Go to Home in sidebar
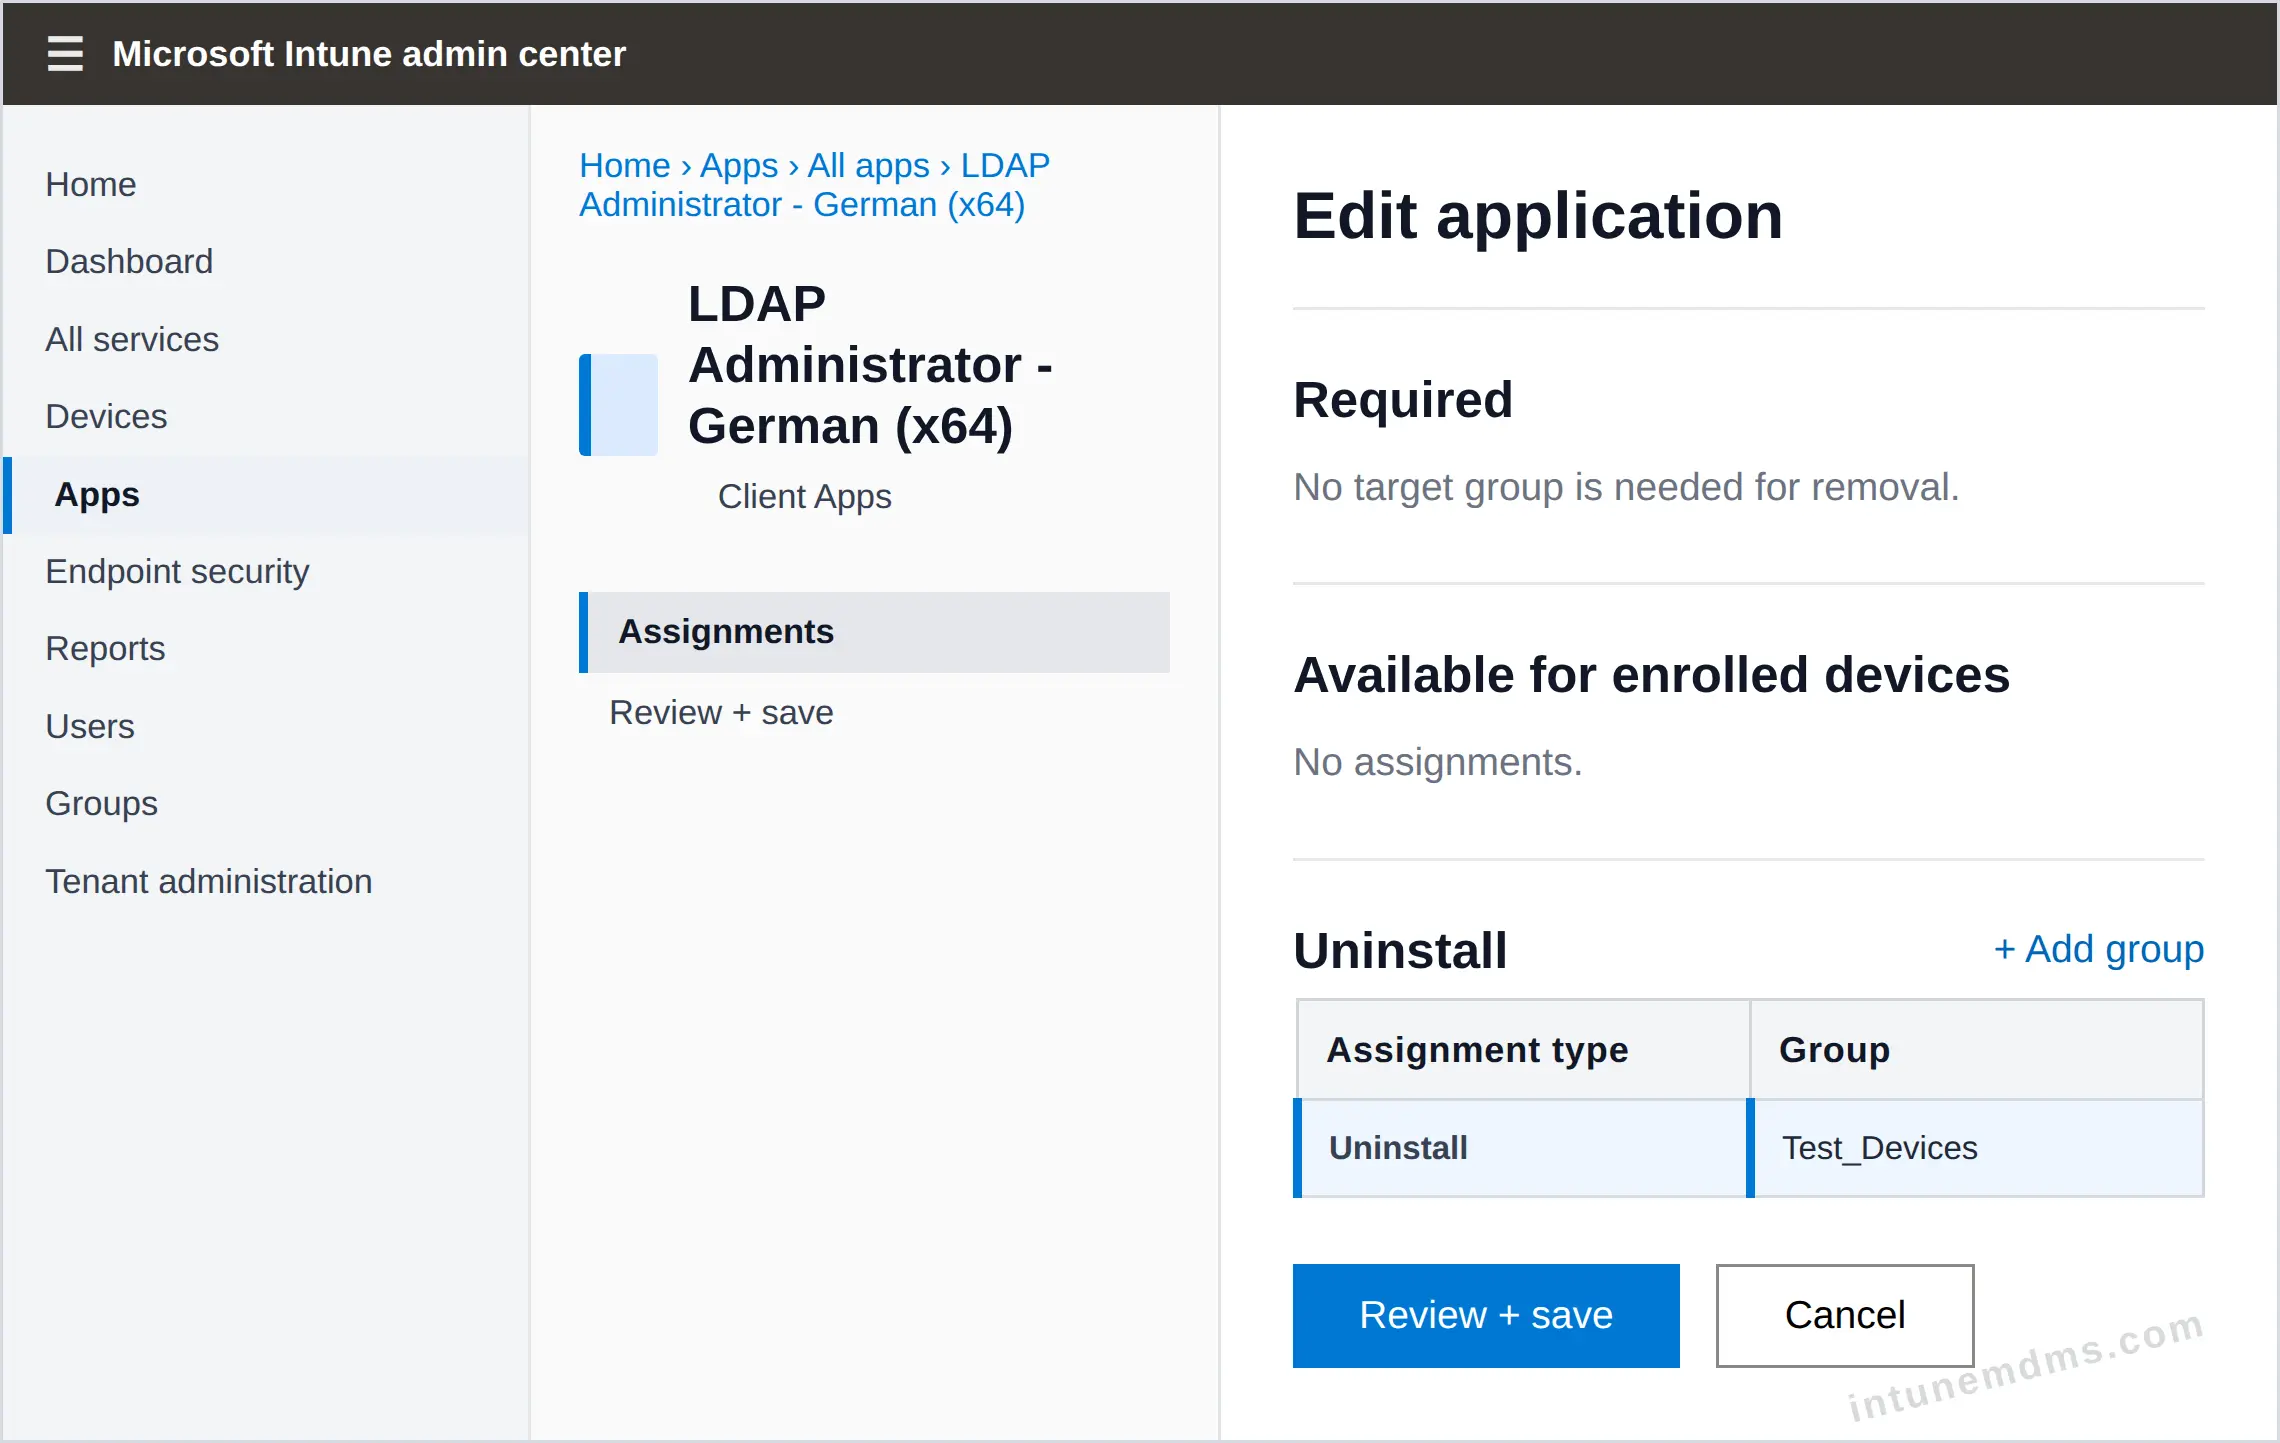The height and width of the screenshot is (1443, 2280). (x=91, y=184)
